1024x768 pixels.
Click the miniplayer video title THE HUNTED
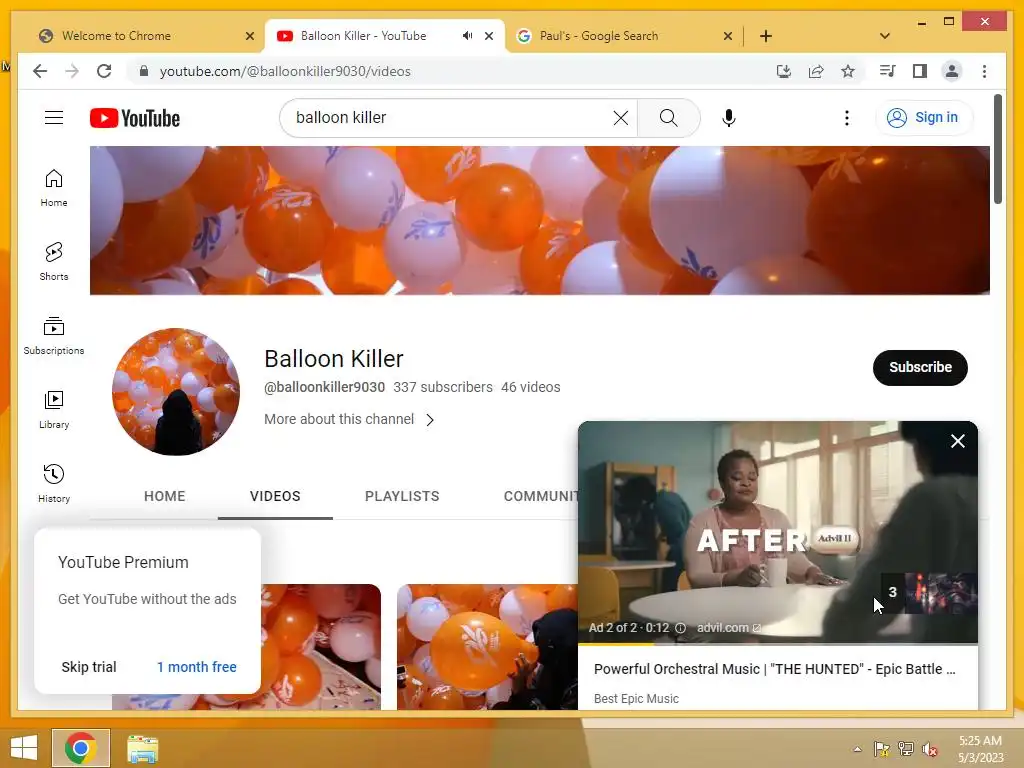(775, 669)
